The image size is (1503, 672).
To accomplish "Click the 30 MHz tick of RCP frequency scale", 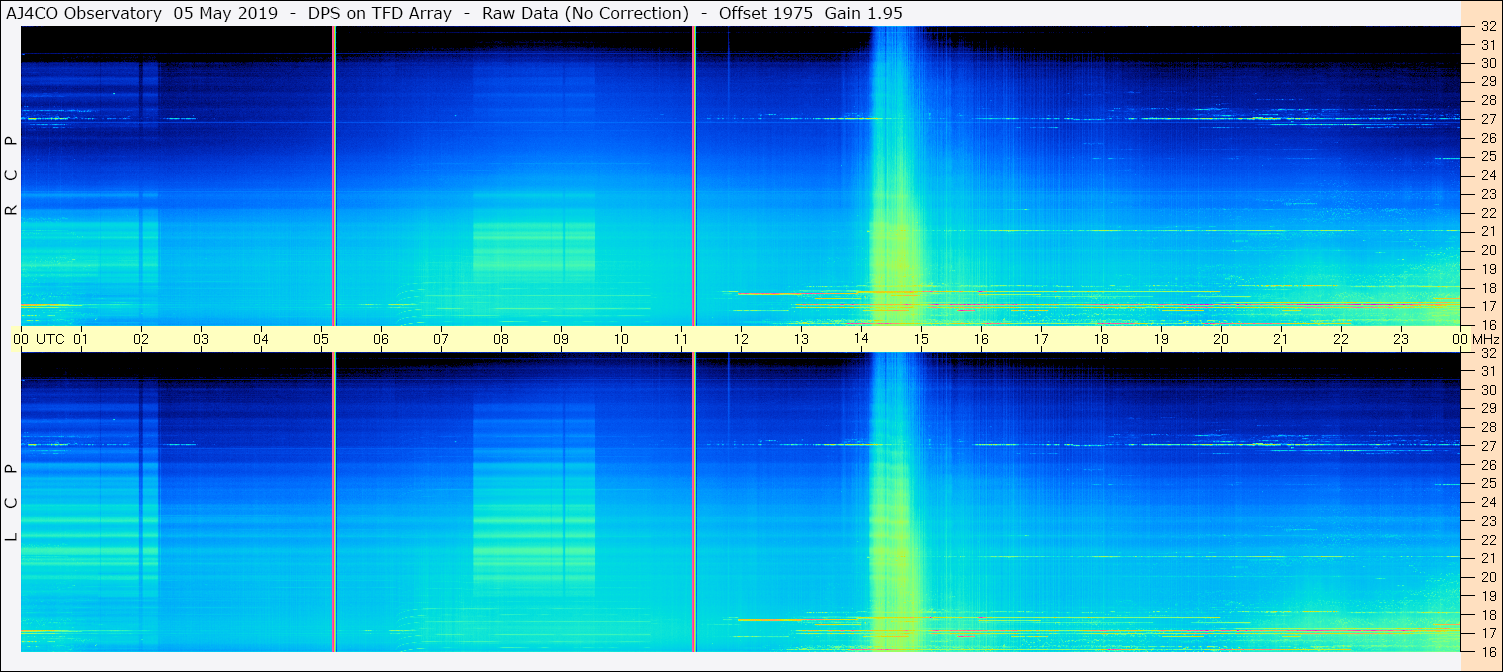I will [1487, 63].
